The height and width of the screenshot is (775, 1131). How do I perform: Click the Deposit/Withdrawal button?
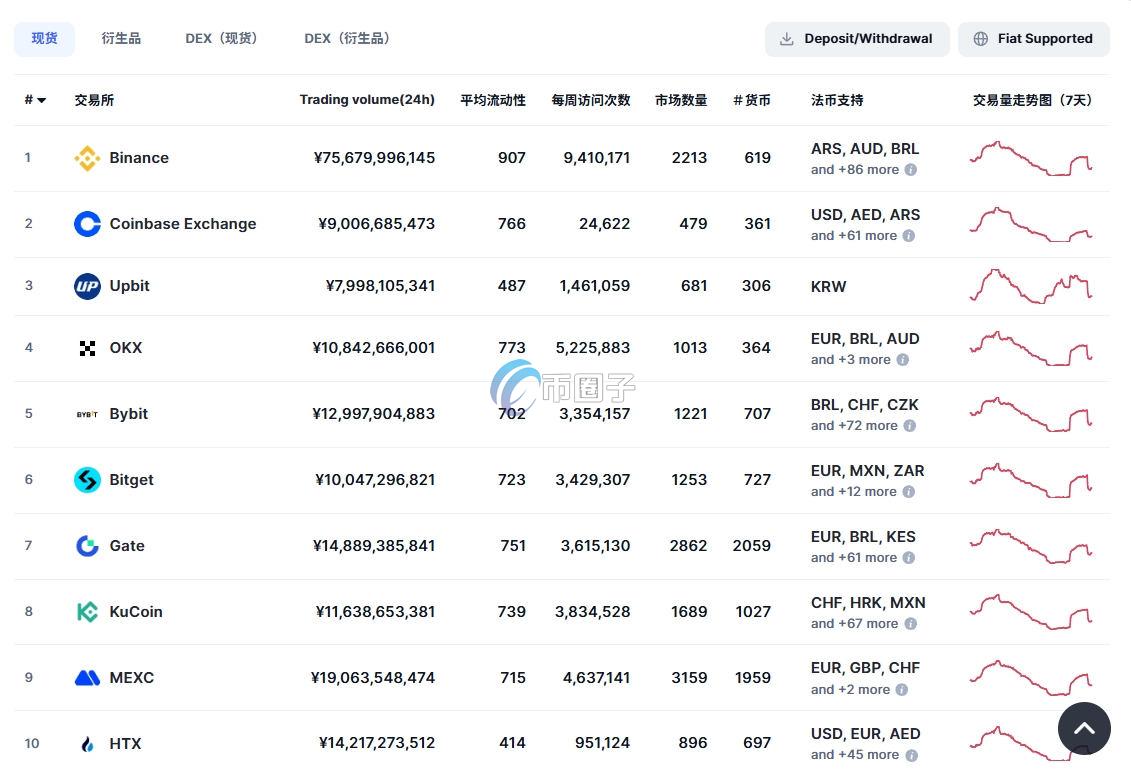click(857, 38)
